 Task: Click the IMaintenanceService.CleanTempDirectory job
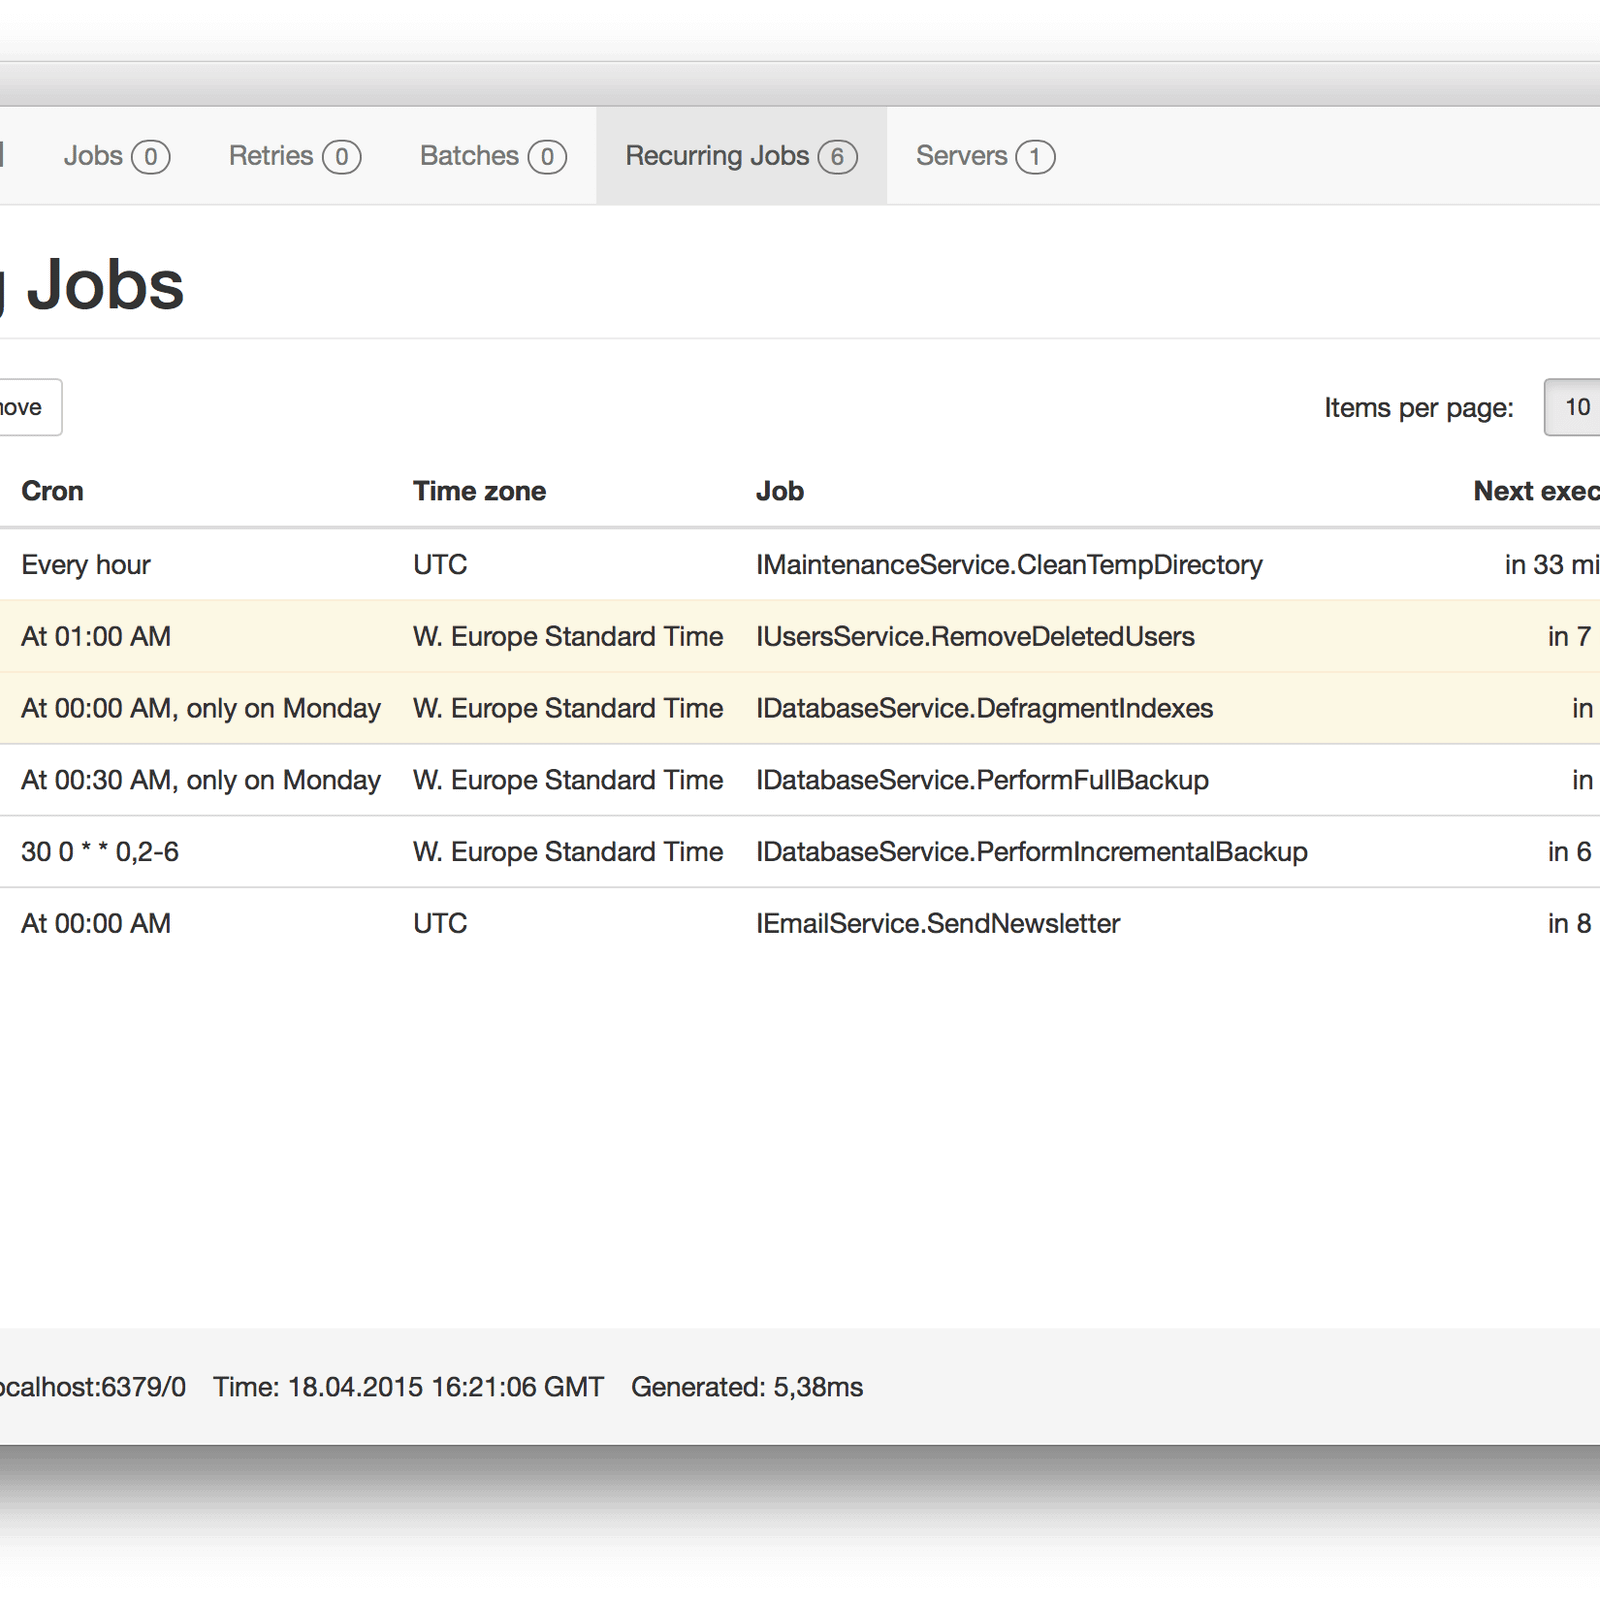pyautogui.click(x=1008, y=565)
